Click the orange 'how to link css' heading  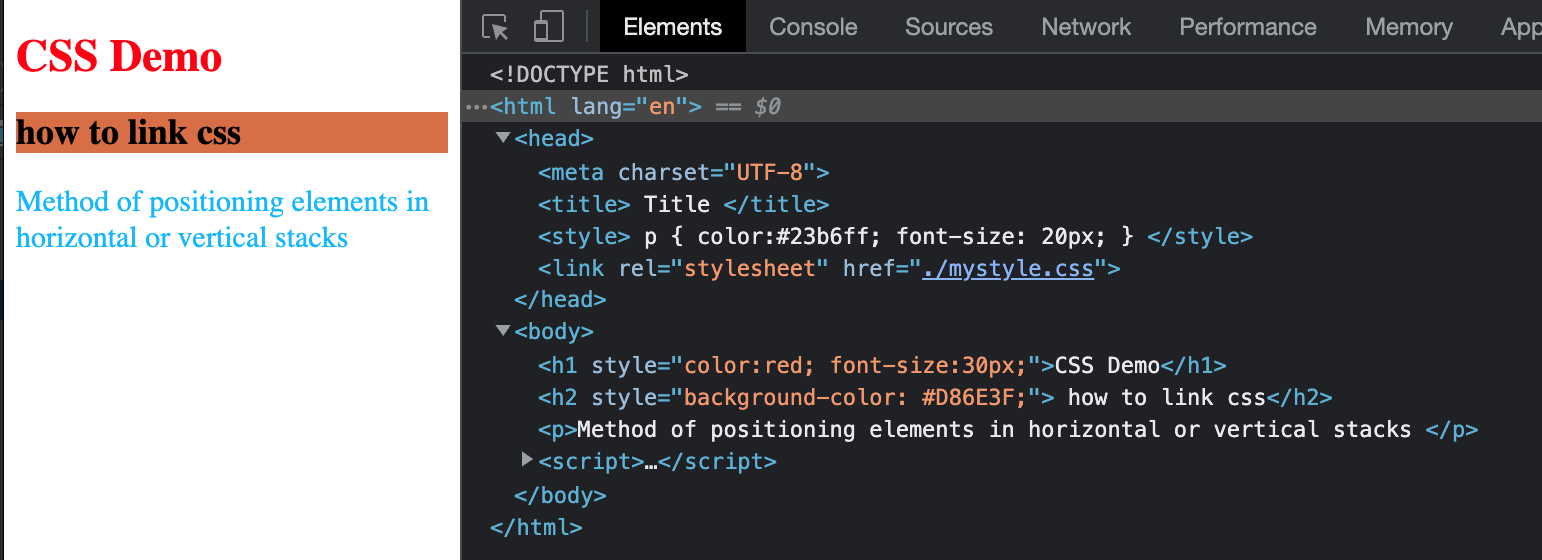232,132
